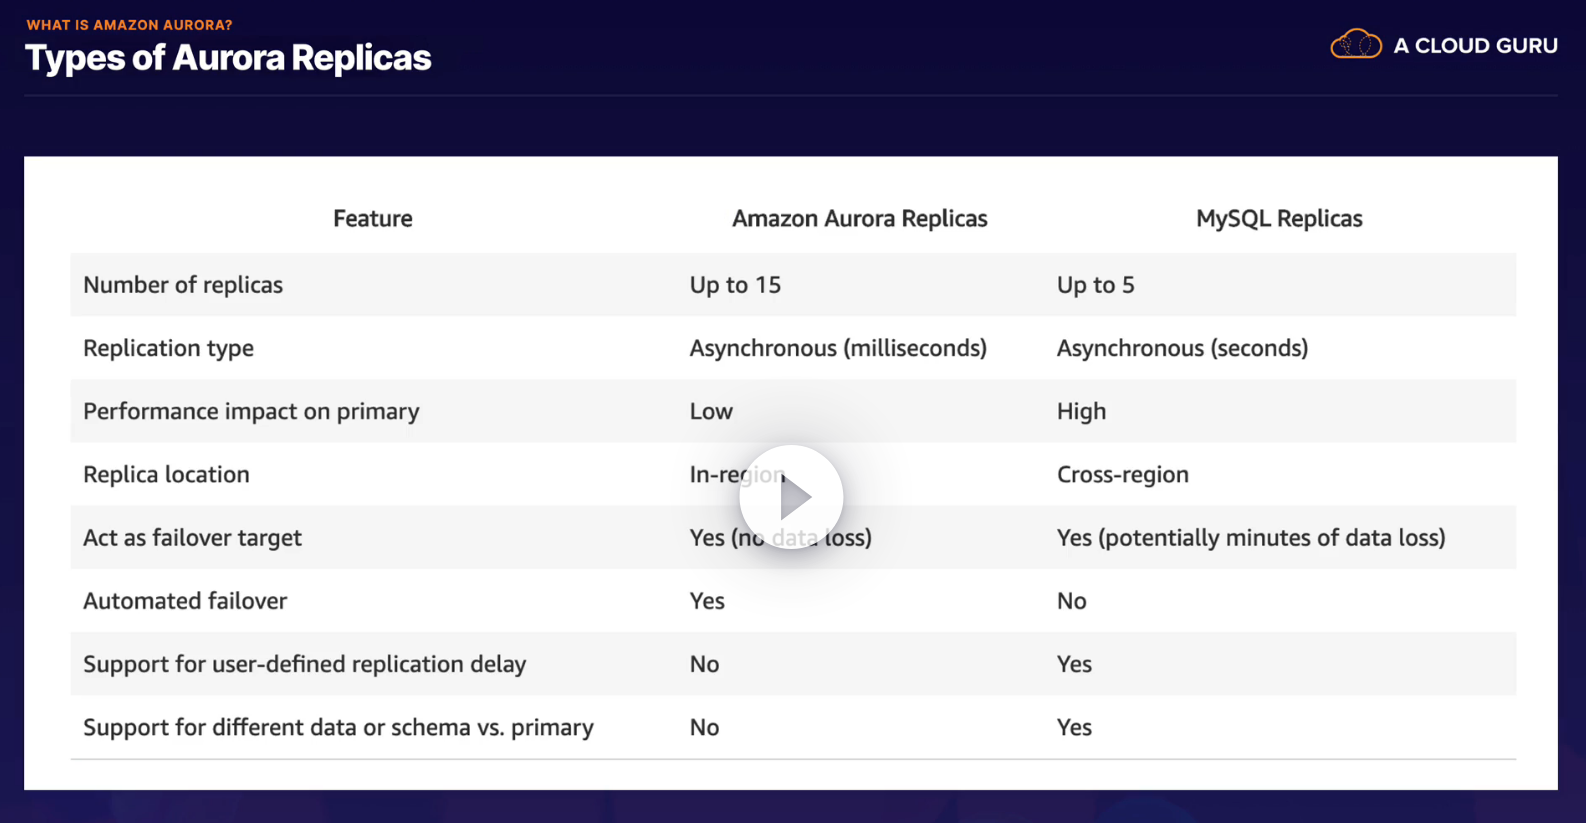The height and width of the screenshot is (823, 1586).
Task: Click 'Support for user-defined replication delay' label
Action: (x=304, y=664)
